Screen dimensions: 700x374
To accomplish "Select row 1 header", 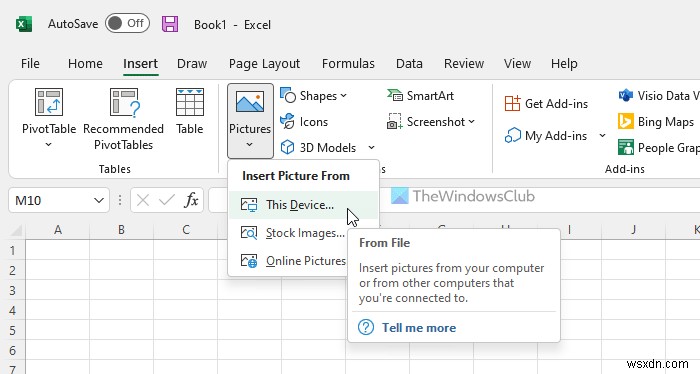I will coord(12,250).
